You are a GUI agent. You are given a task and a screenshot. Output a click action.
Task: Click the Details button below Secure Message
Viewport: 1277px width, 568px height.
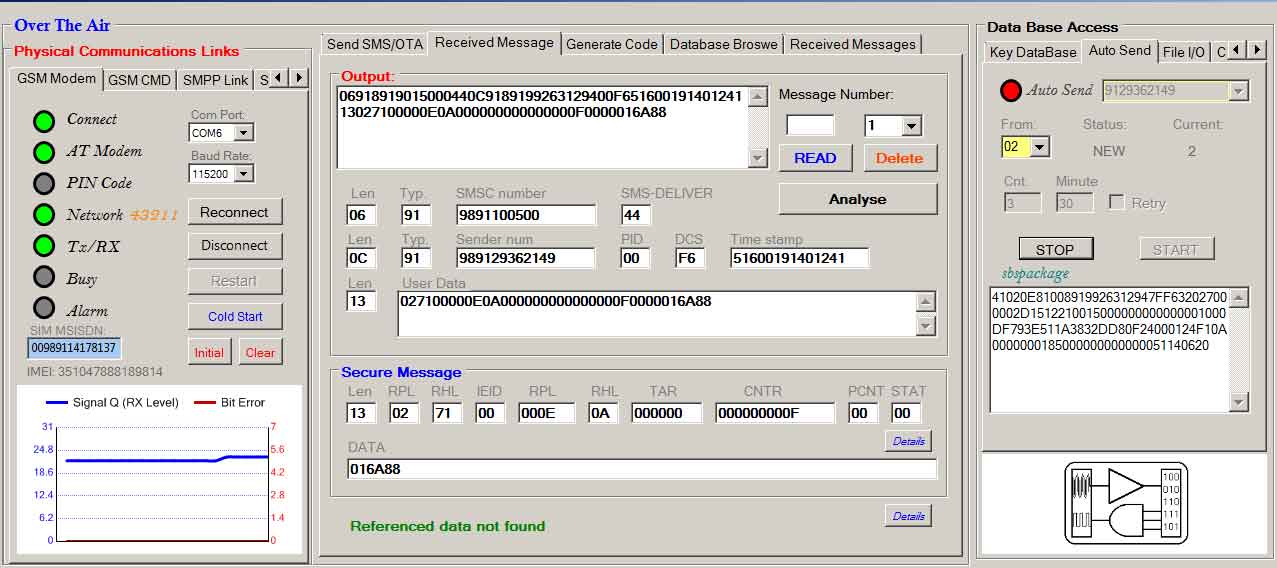pyautogui.click(x=908, y=516)
